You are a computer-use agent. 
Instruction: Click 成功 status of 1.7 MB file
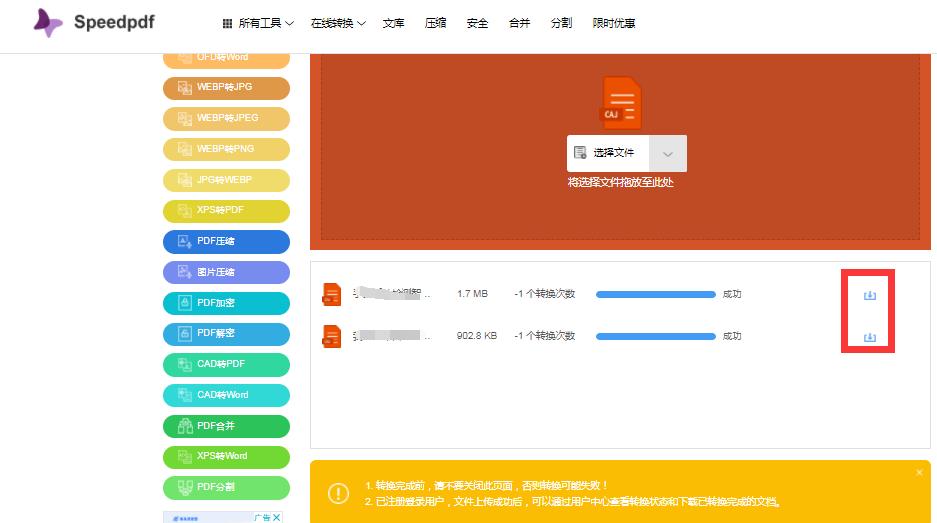tap(732, 294)
